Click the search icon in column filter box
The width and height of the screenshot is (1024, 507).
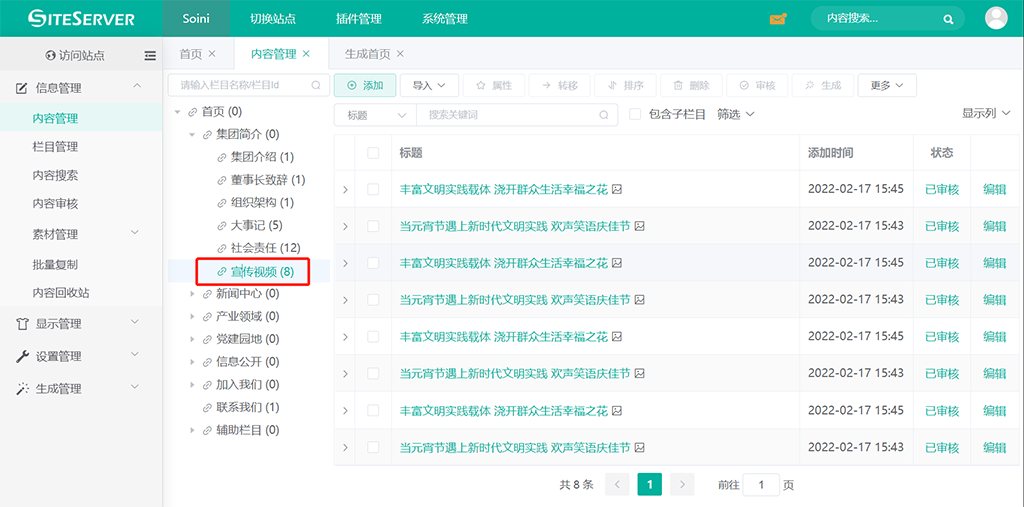316,86
